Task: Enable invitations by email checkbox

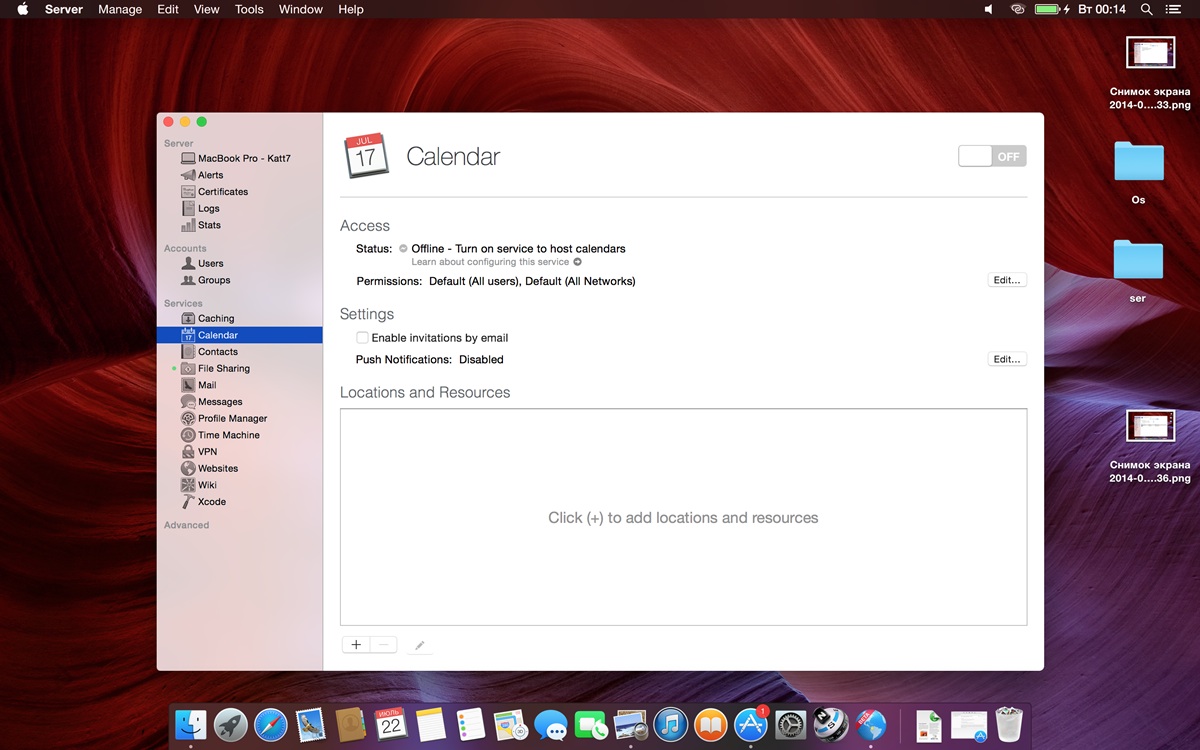Action: coord(362,338)
